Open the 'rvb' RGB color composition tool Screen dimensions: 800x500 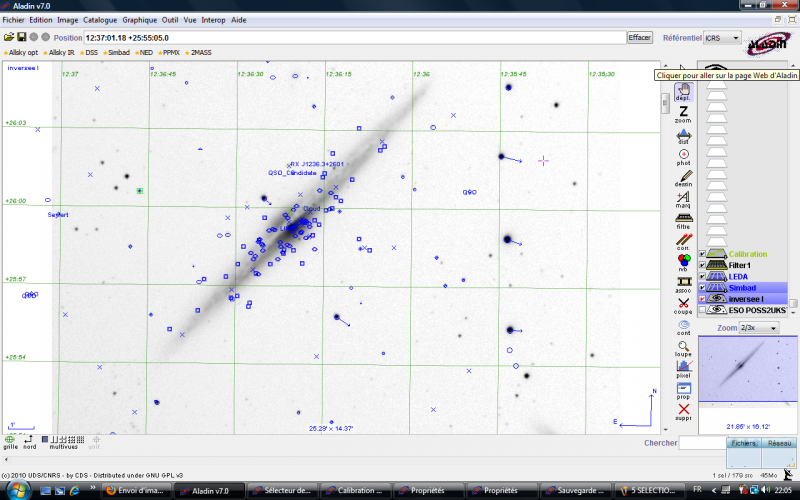(684, 263)
